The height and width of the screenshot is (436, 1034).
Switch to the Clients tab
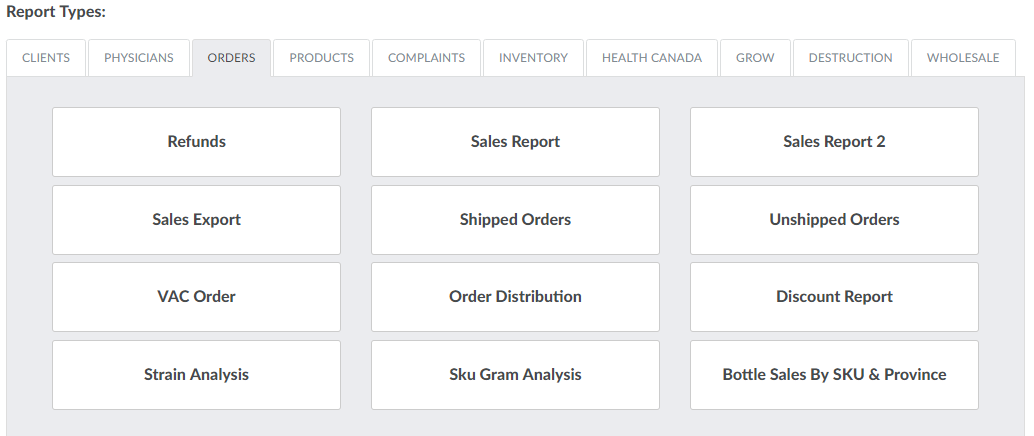[46, 58]
